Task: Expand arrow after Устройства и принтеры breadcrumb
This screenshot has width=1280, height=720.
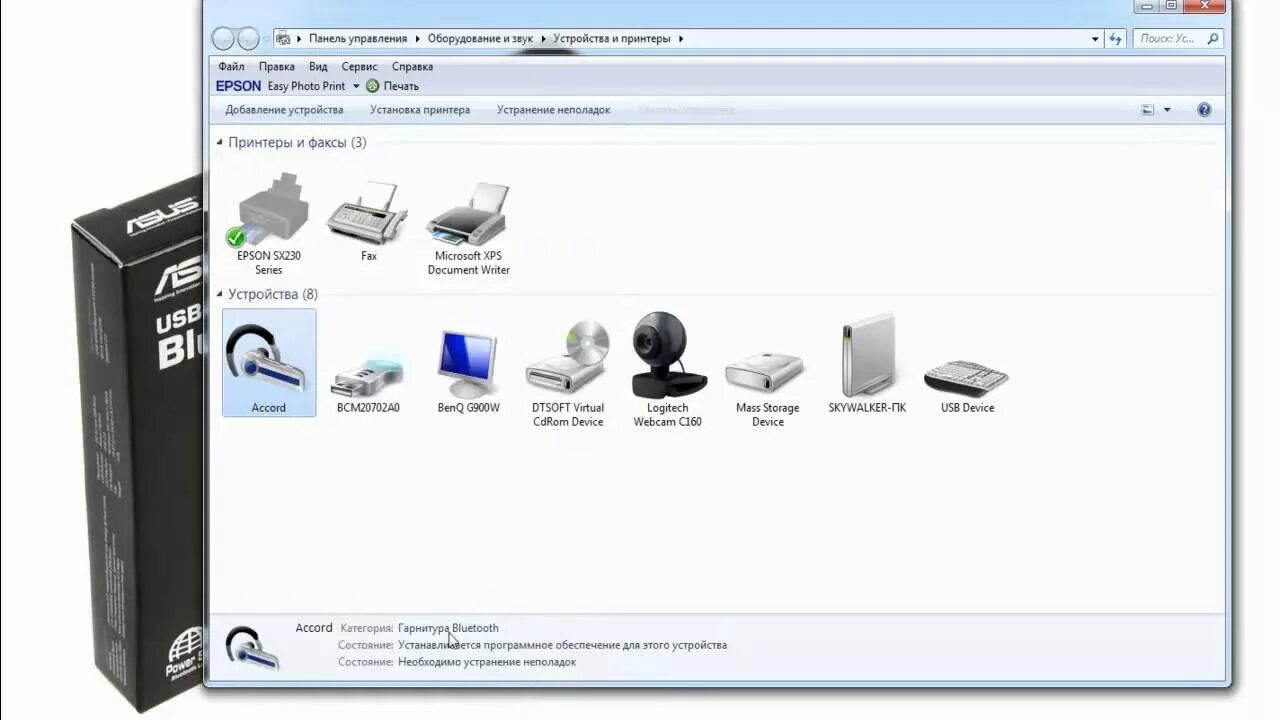Action: click(681, 39)
